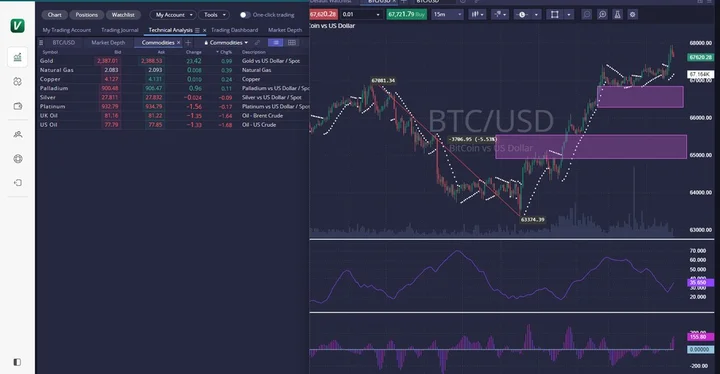720x374 pixels.
Task: Select the Platinum row
Action: [x=173, y=106]
